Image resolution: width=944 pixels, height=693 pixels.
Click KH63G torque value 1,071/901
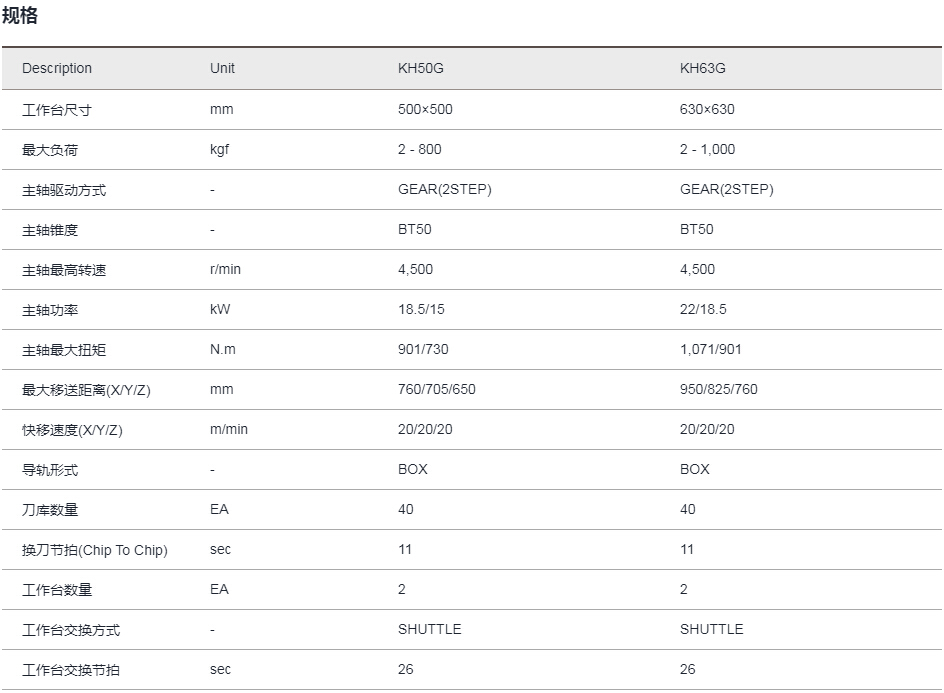tap(710, 349)
